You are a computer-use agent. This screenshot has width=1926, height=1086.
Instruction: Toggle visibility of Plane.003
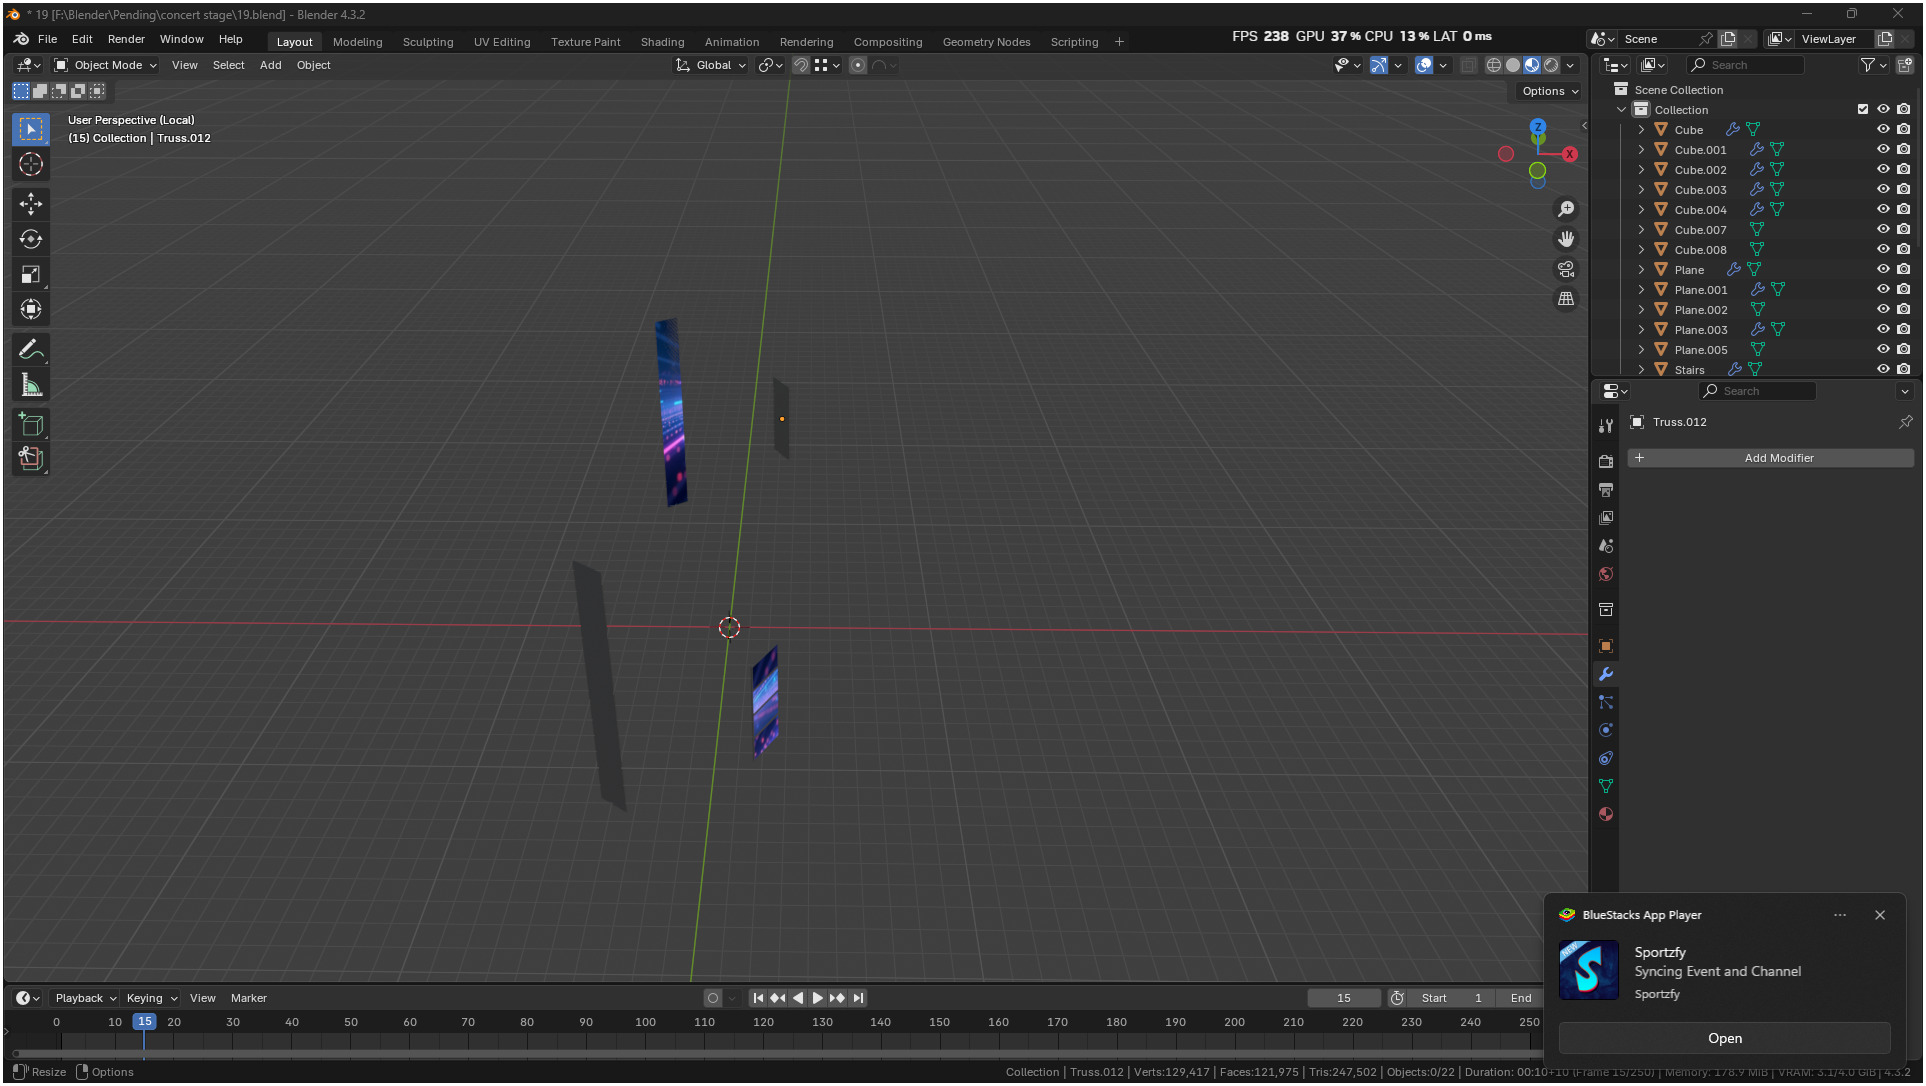[1883, 330]
